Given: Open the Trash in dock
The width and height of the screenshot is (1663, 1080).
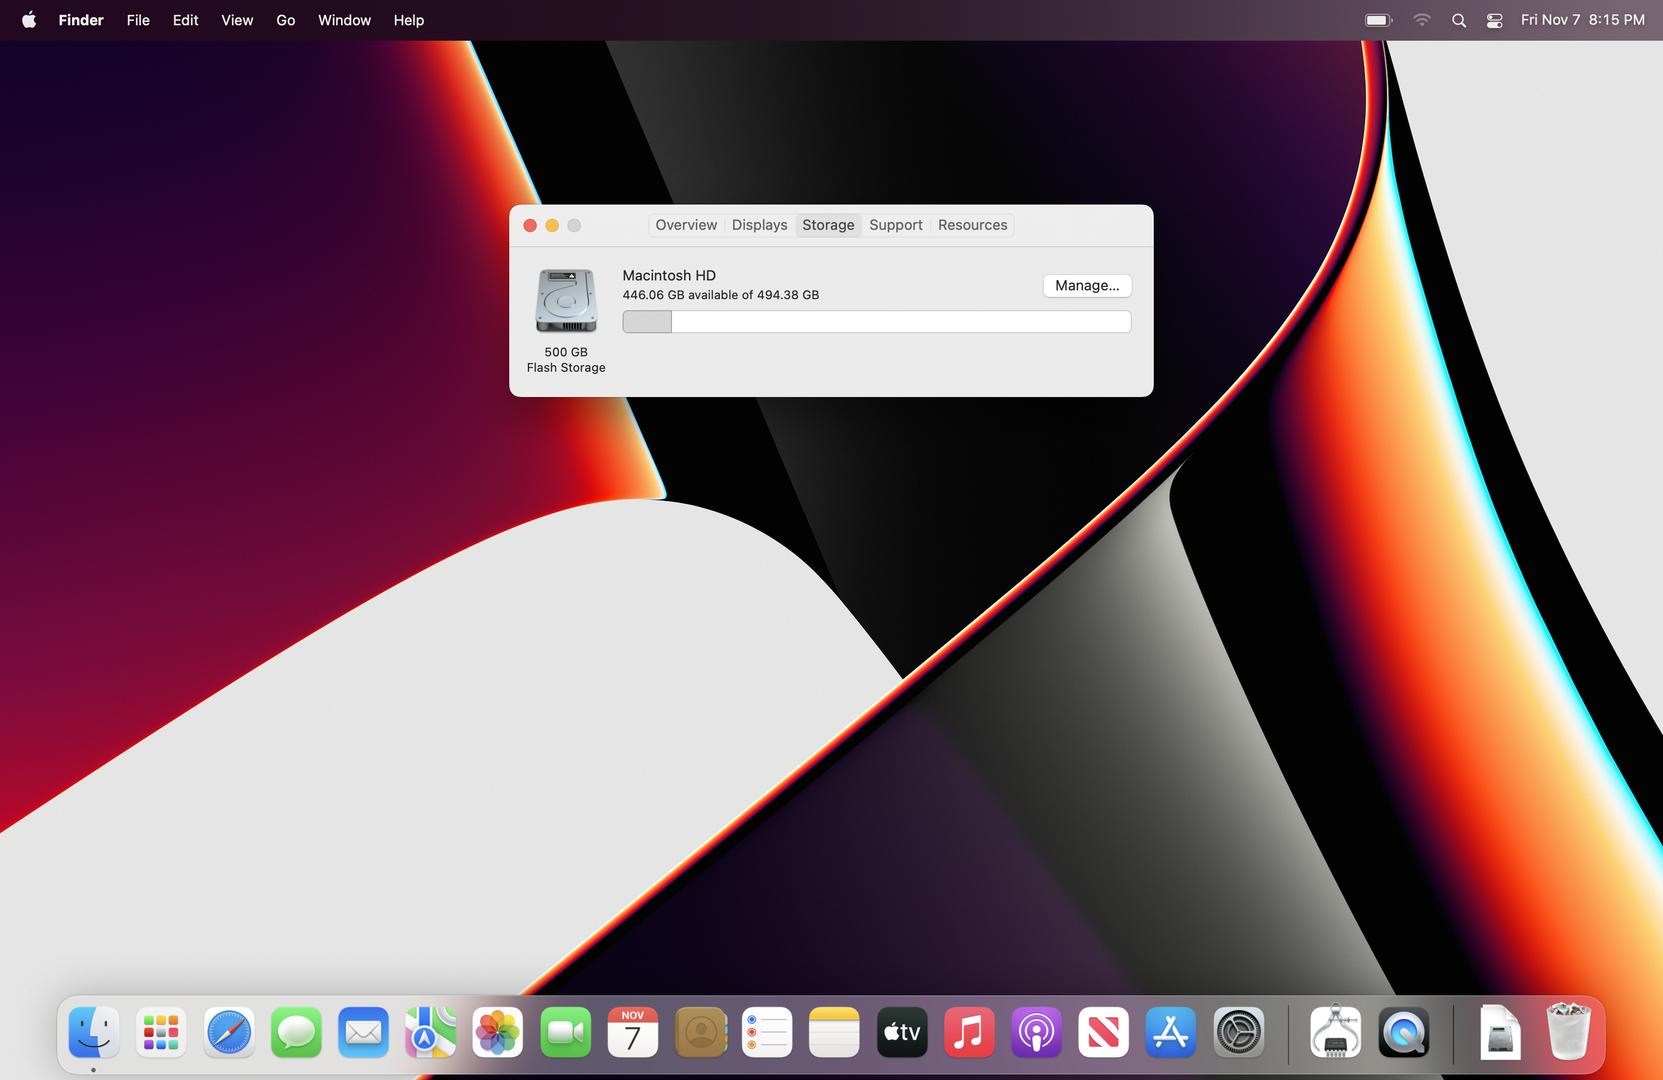Looking at the screenshot, I should [1568, 1032].
